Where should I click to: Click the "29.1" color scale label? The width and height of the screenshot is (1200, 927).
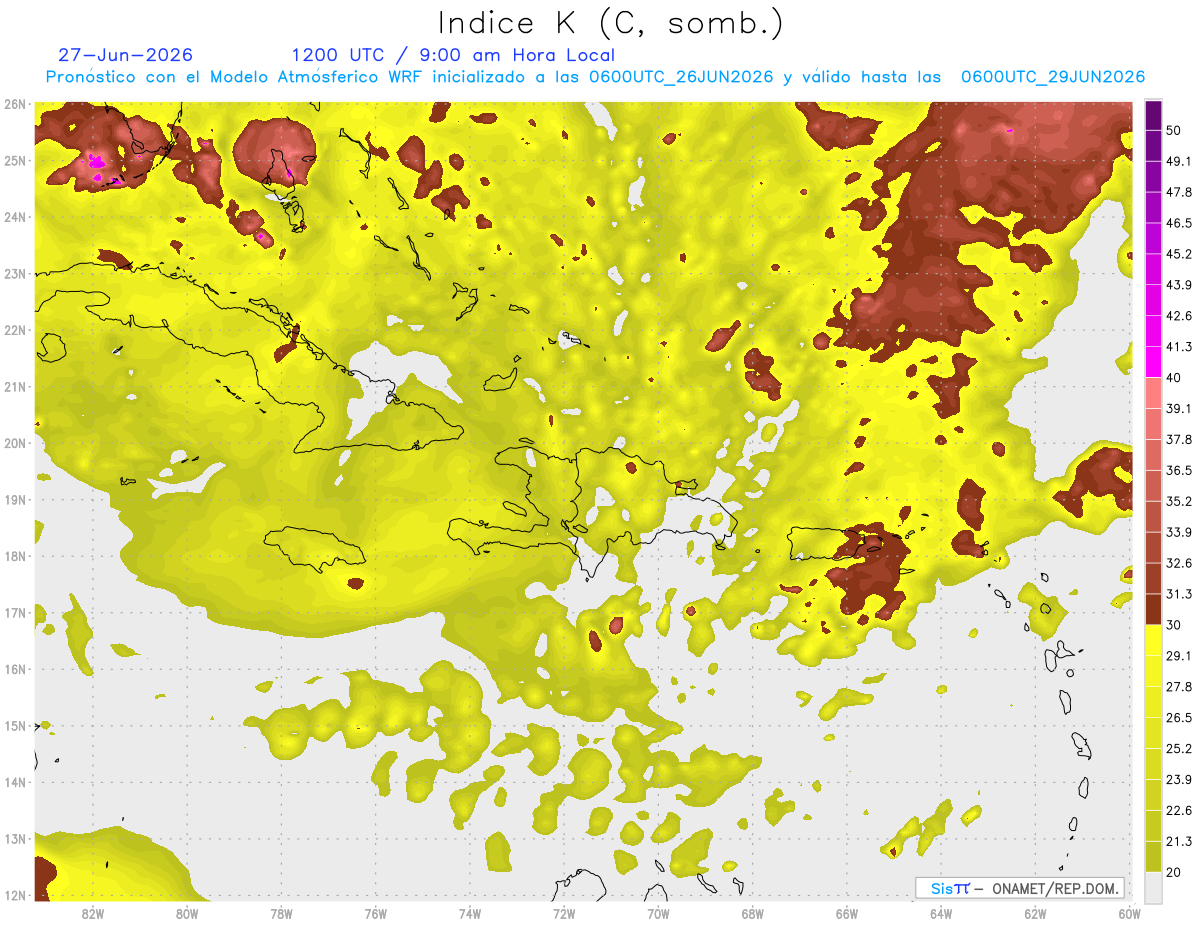(x=1178, y=656)
